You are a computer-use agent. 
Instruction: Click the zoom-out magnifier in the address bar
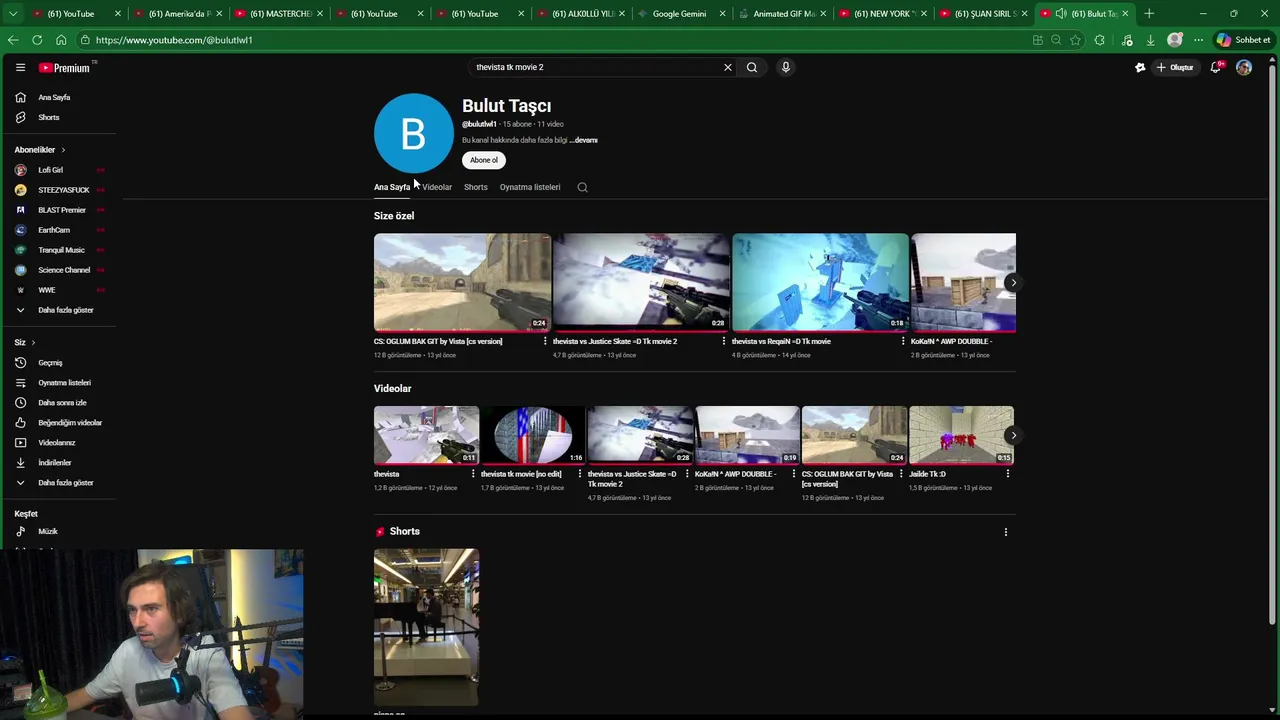[x=1056, y=40]
